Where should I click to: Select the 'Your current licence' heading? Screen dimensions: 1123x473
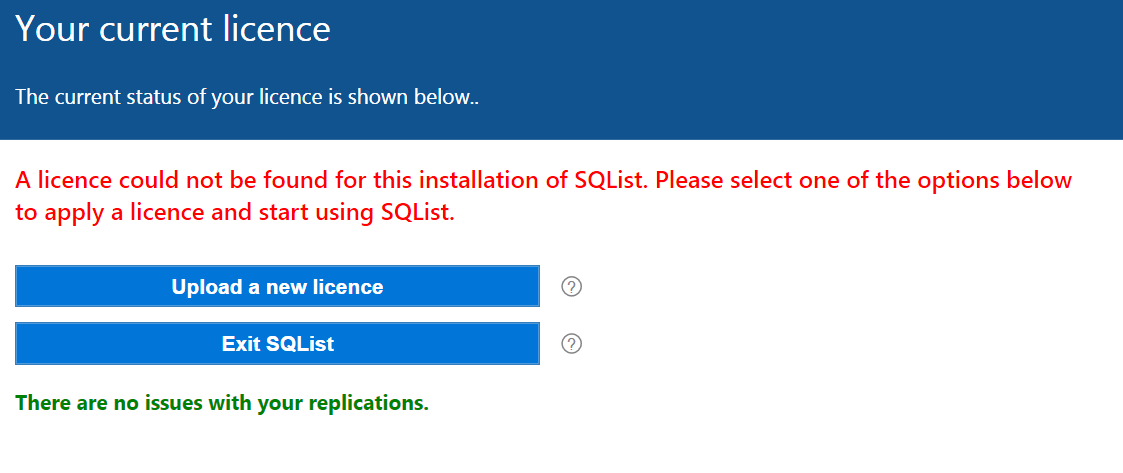(x=173, y=29)
